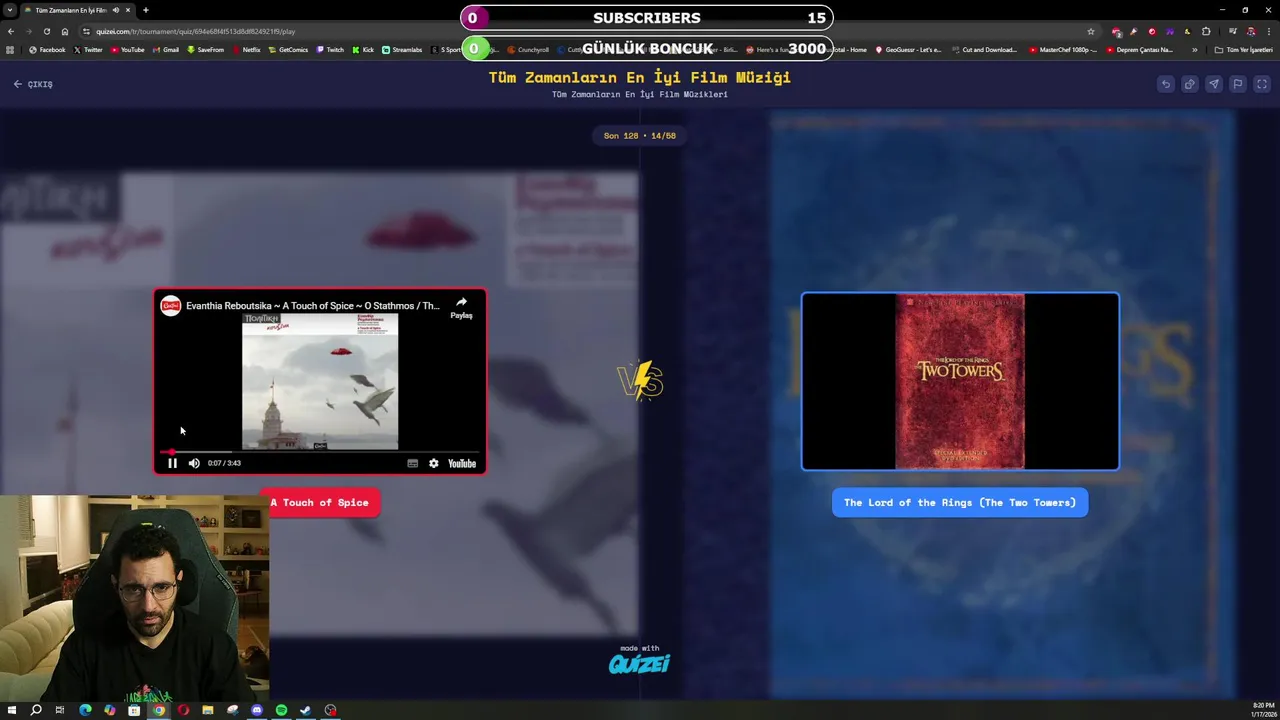This screenshot has width=1280, height=720.
Task: Open the Twitter bookmark
Action: coord(88,49)
